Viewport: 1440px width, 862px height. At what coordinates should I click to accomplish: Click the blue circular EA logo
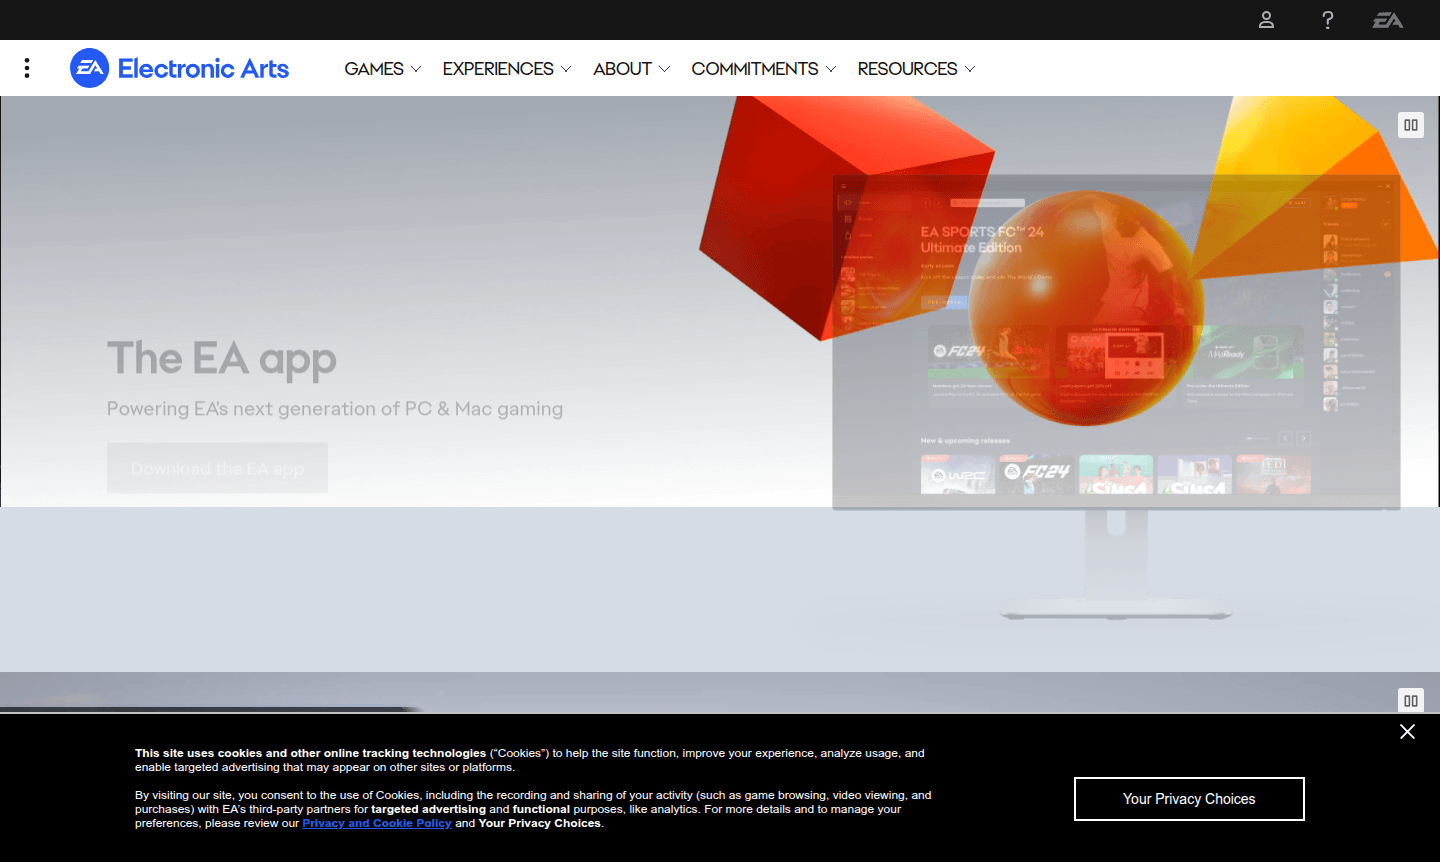(89, 68)
